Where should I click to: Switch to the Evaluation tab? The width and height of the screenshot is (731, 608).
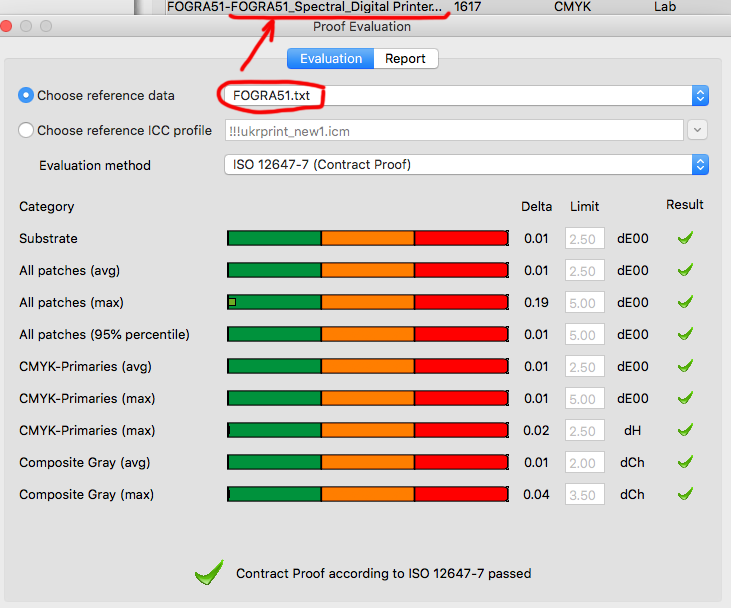tap(331, 59)
